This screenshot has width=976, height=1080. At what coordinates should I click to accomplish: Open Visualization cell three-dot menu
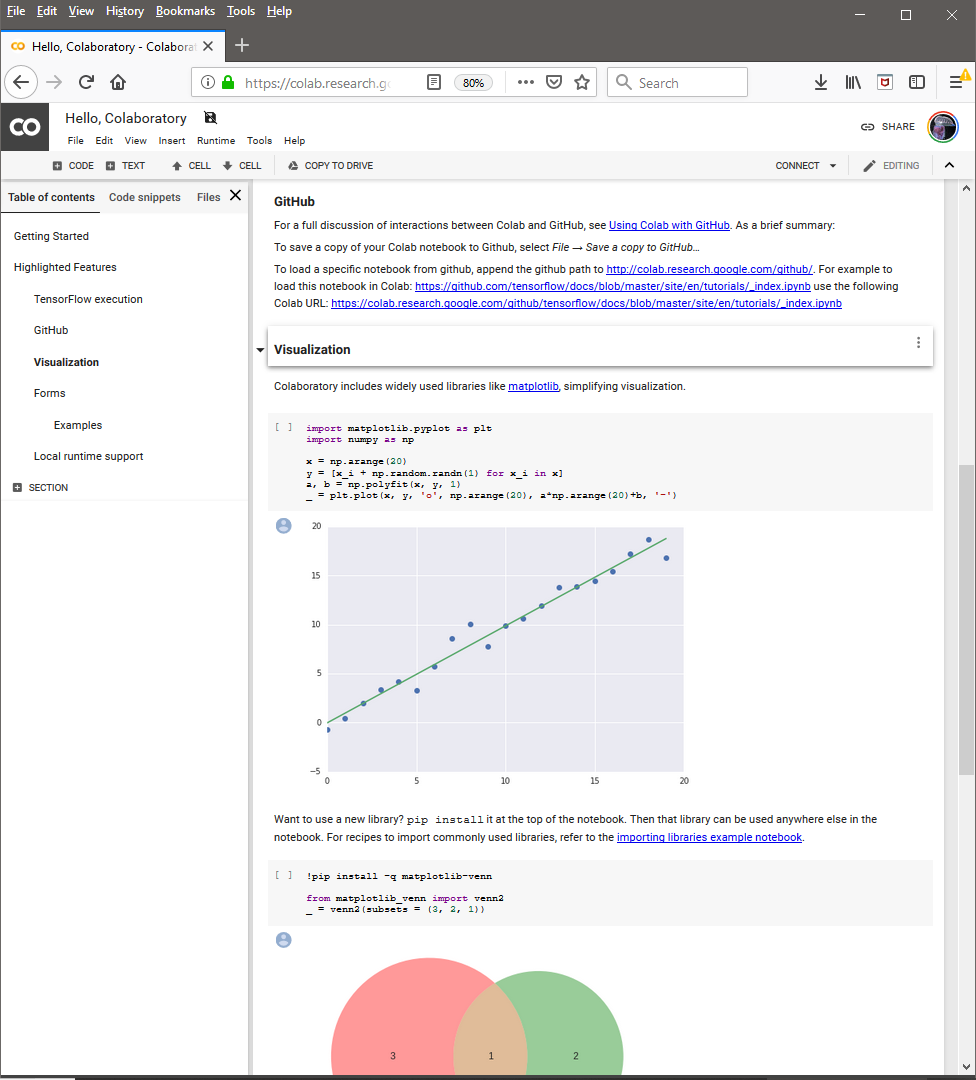(918, 342)
